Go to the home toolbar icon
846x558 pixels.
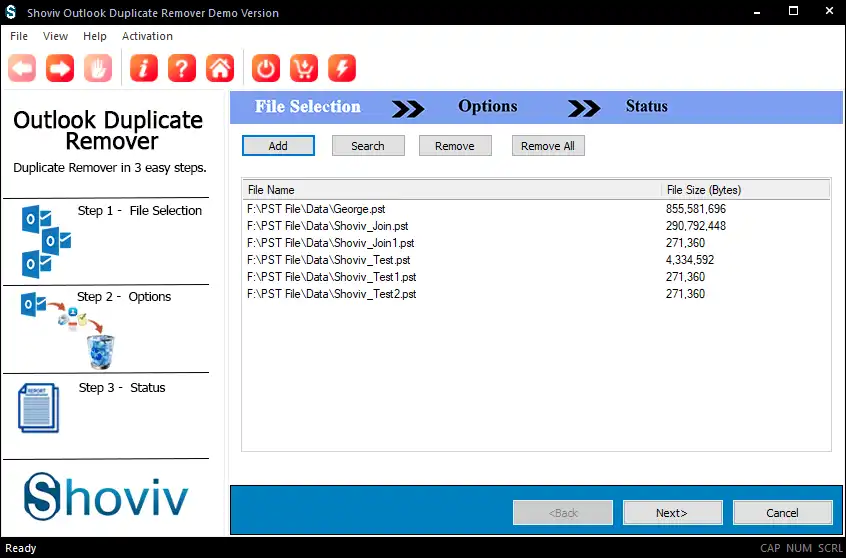click(x=220, y=68)
